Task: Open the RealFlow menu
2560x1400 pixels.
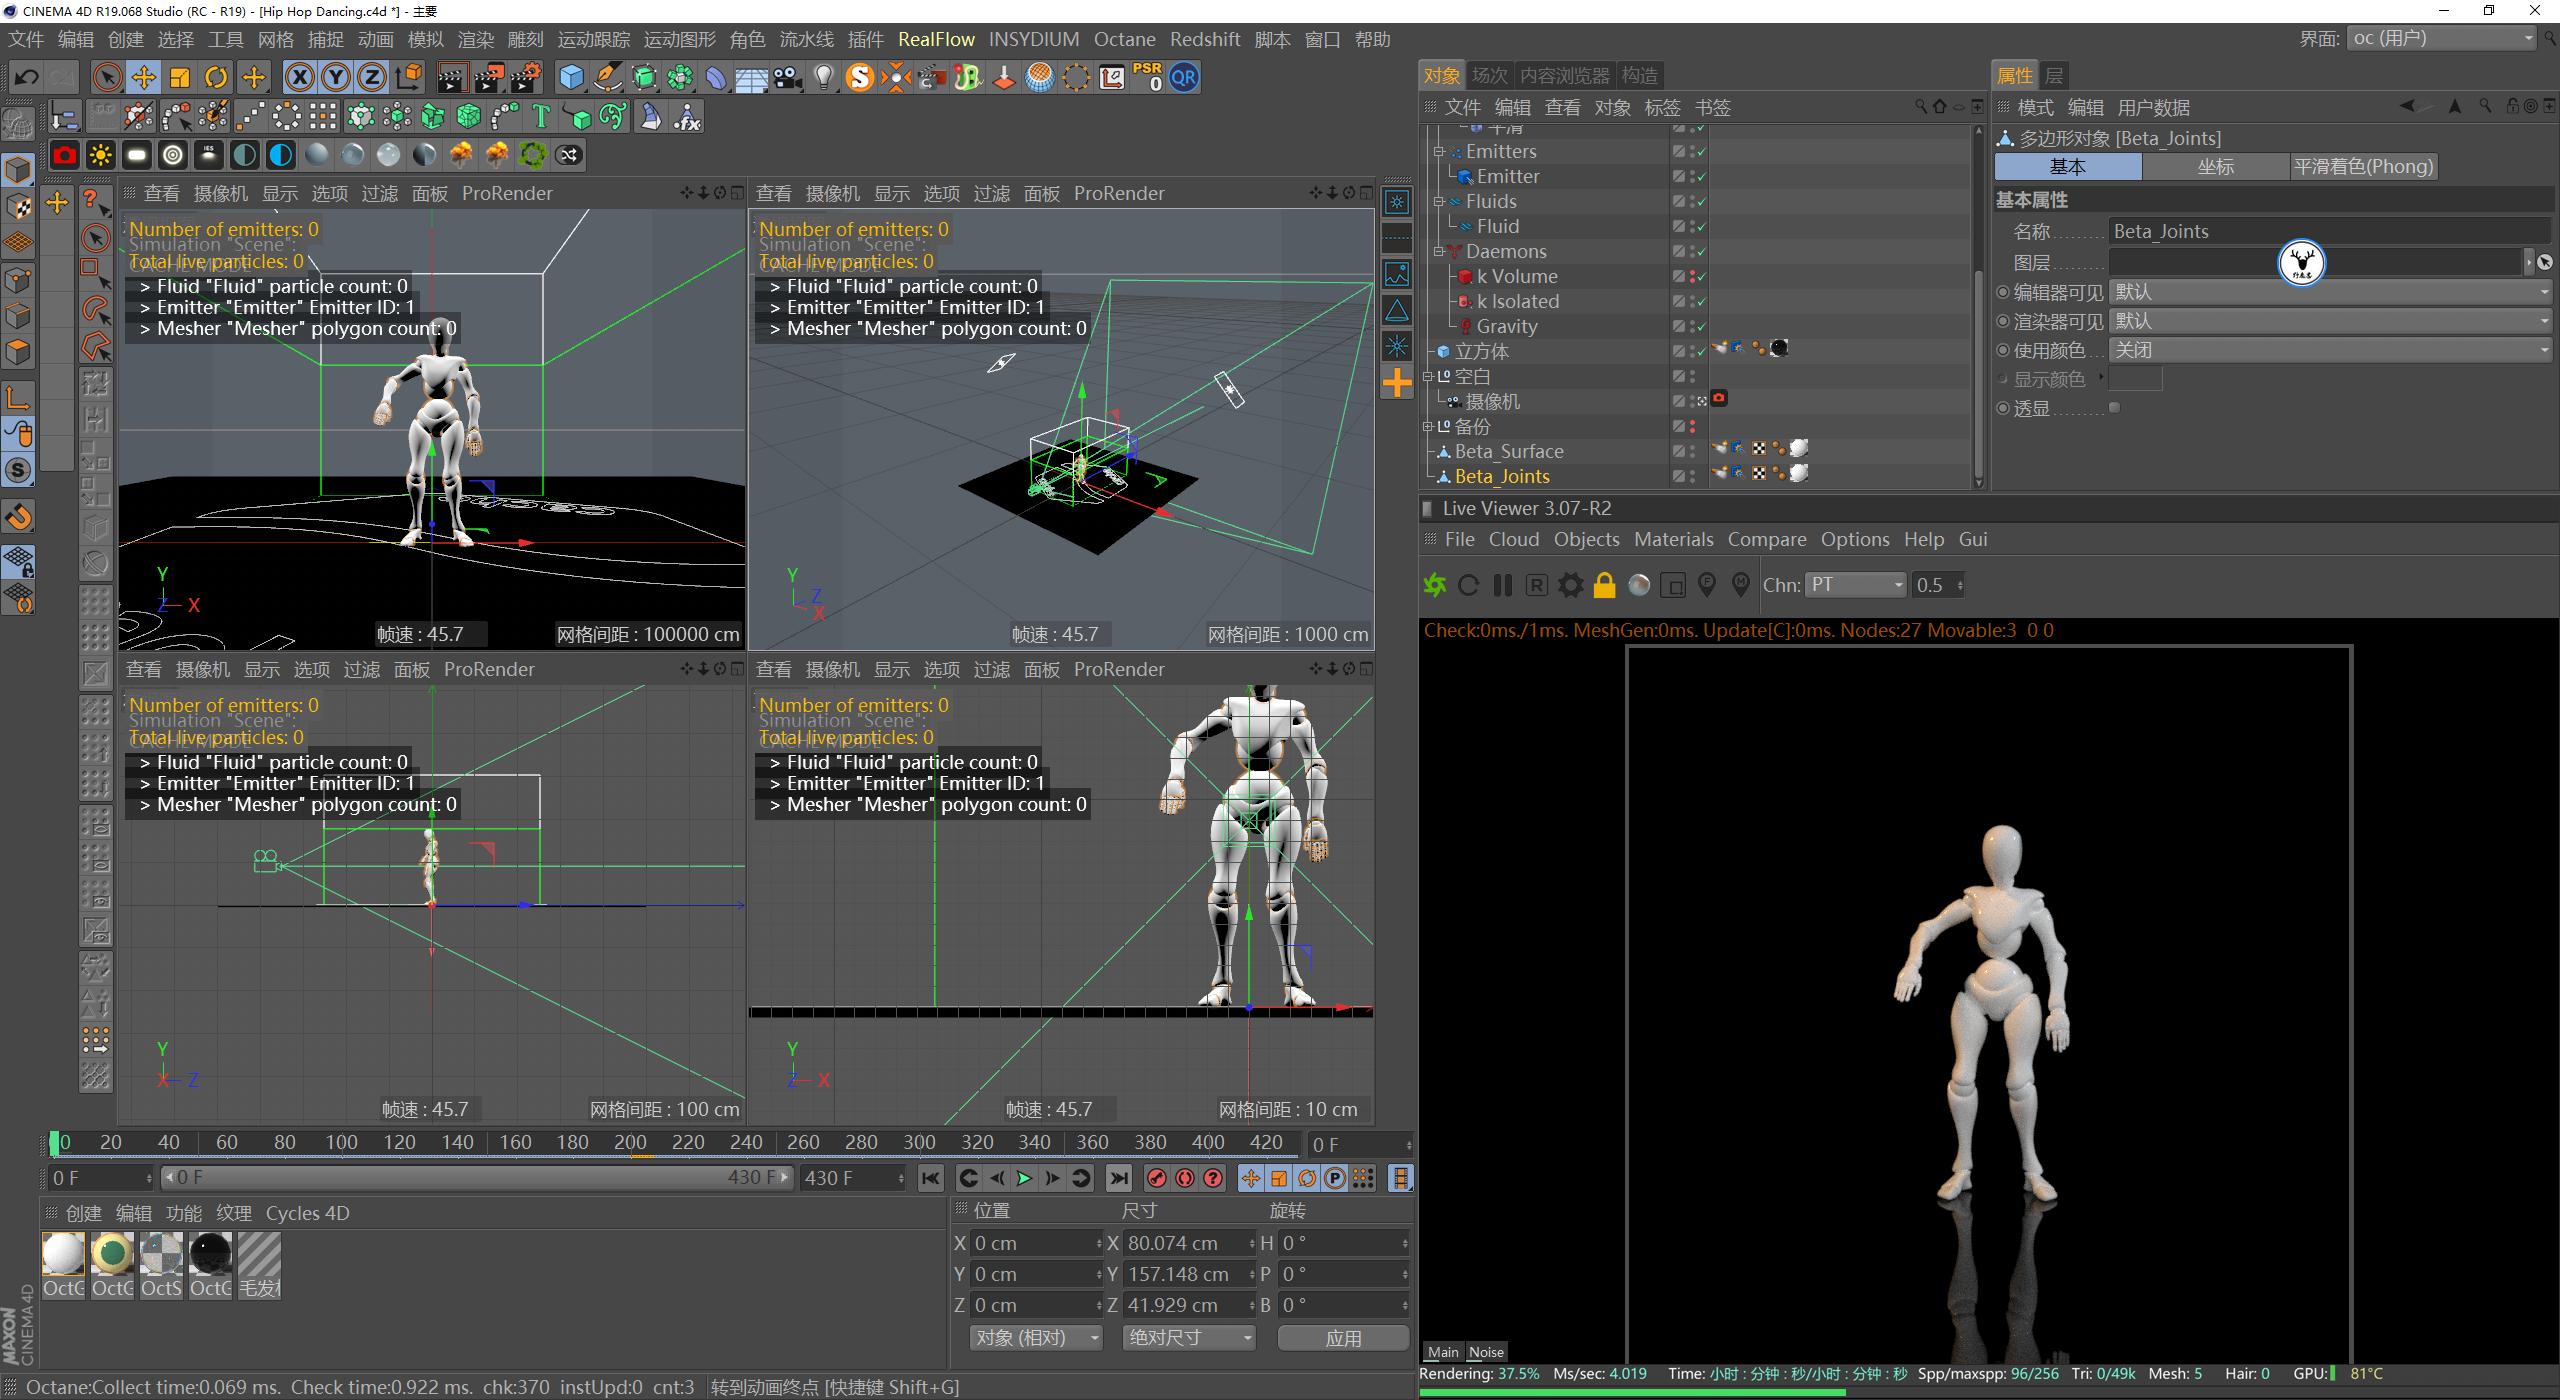Action: (936, 39)
